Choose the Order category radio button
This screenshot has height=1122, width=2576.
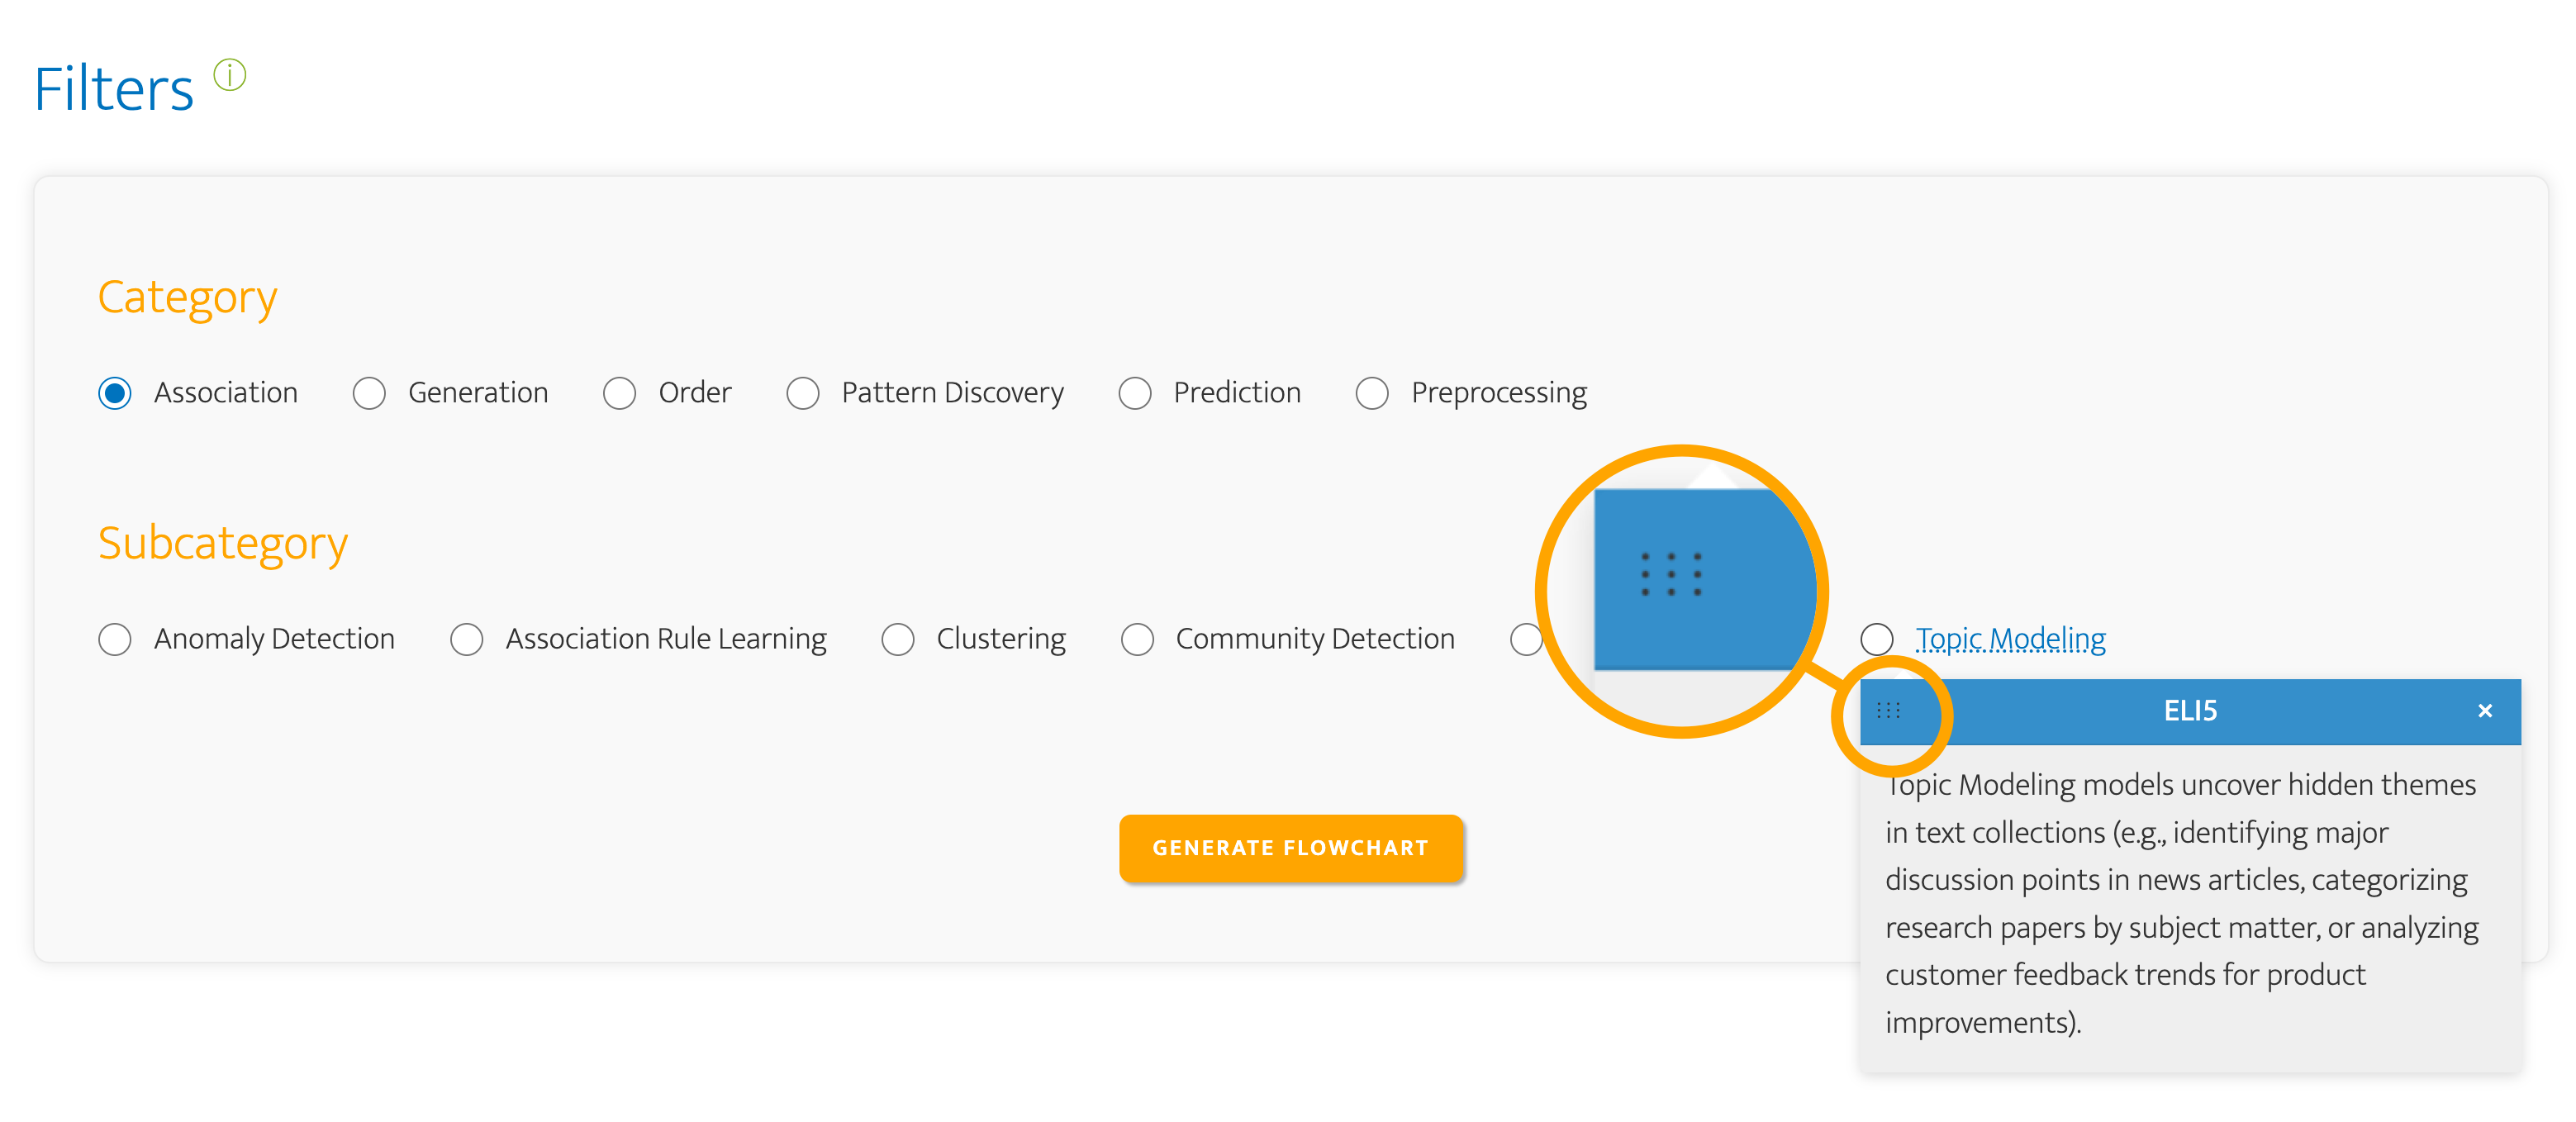pyautogui.click(x=619, y=393)
